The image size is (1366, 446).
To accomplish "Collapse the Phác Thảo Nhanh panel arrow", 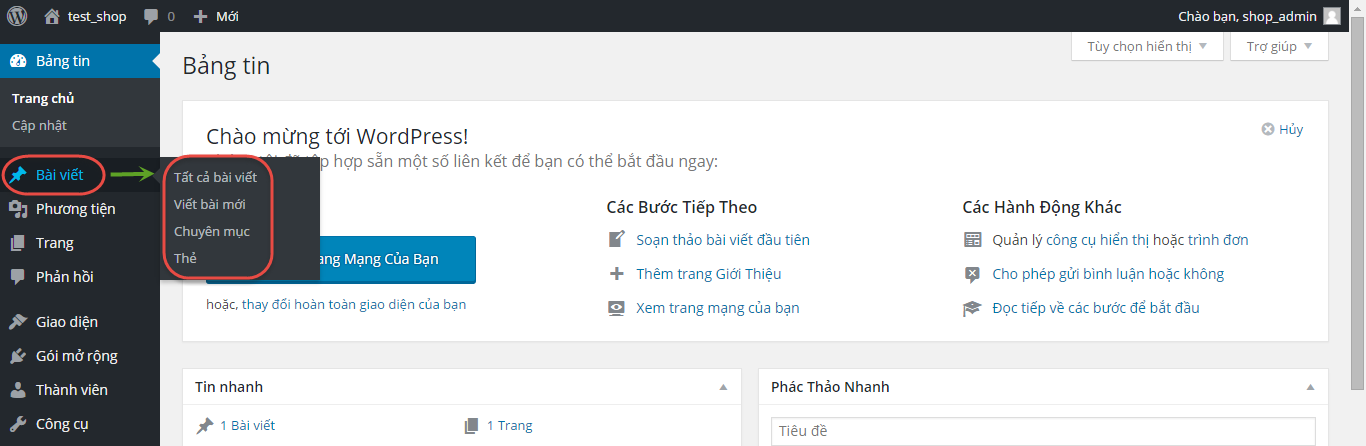I will point(1310,387).
